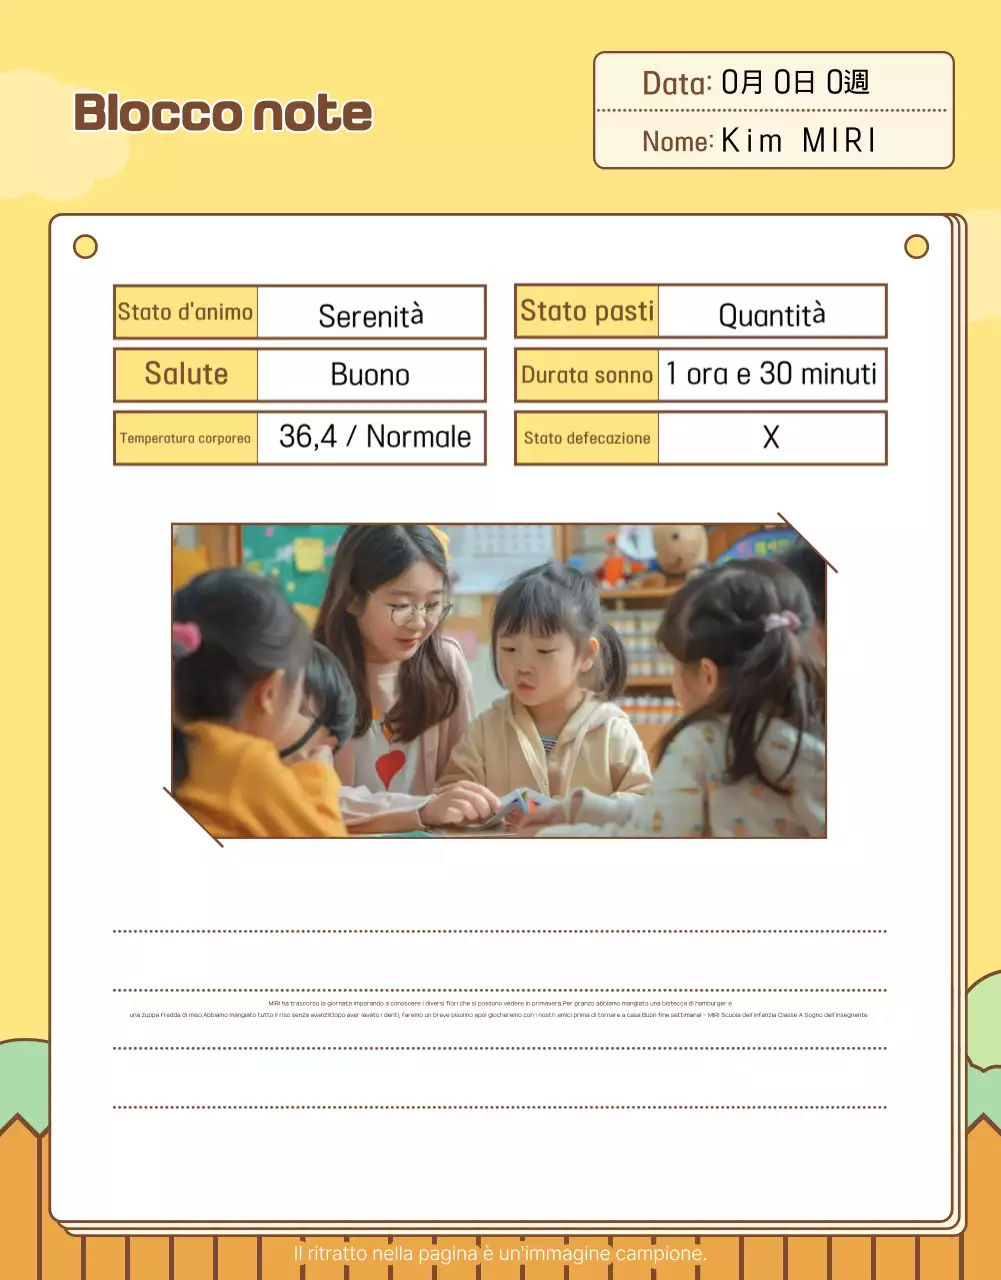Select the X mark for Stato defecazione
This screenshot has height=1280, width=1001.
(x=771, y=438)
